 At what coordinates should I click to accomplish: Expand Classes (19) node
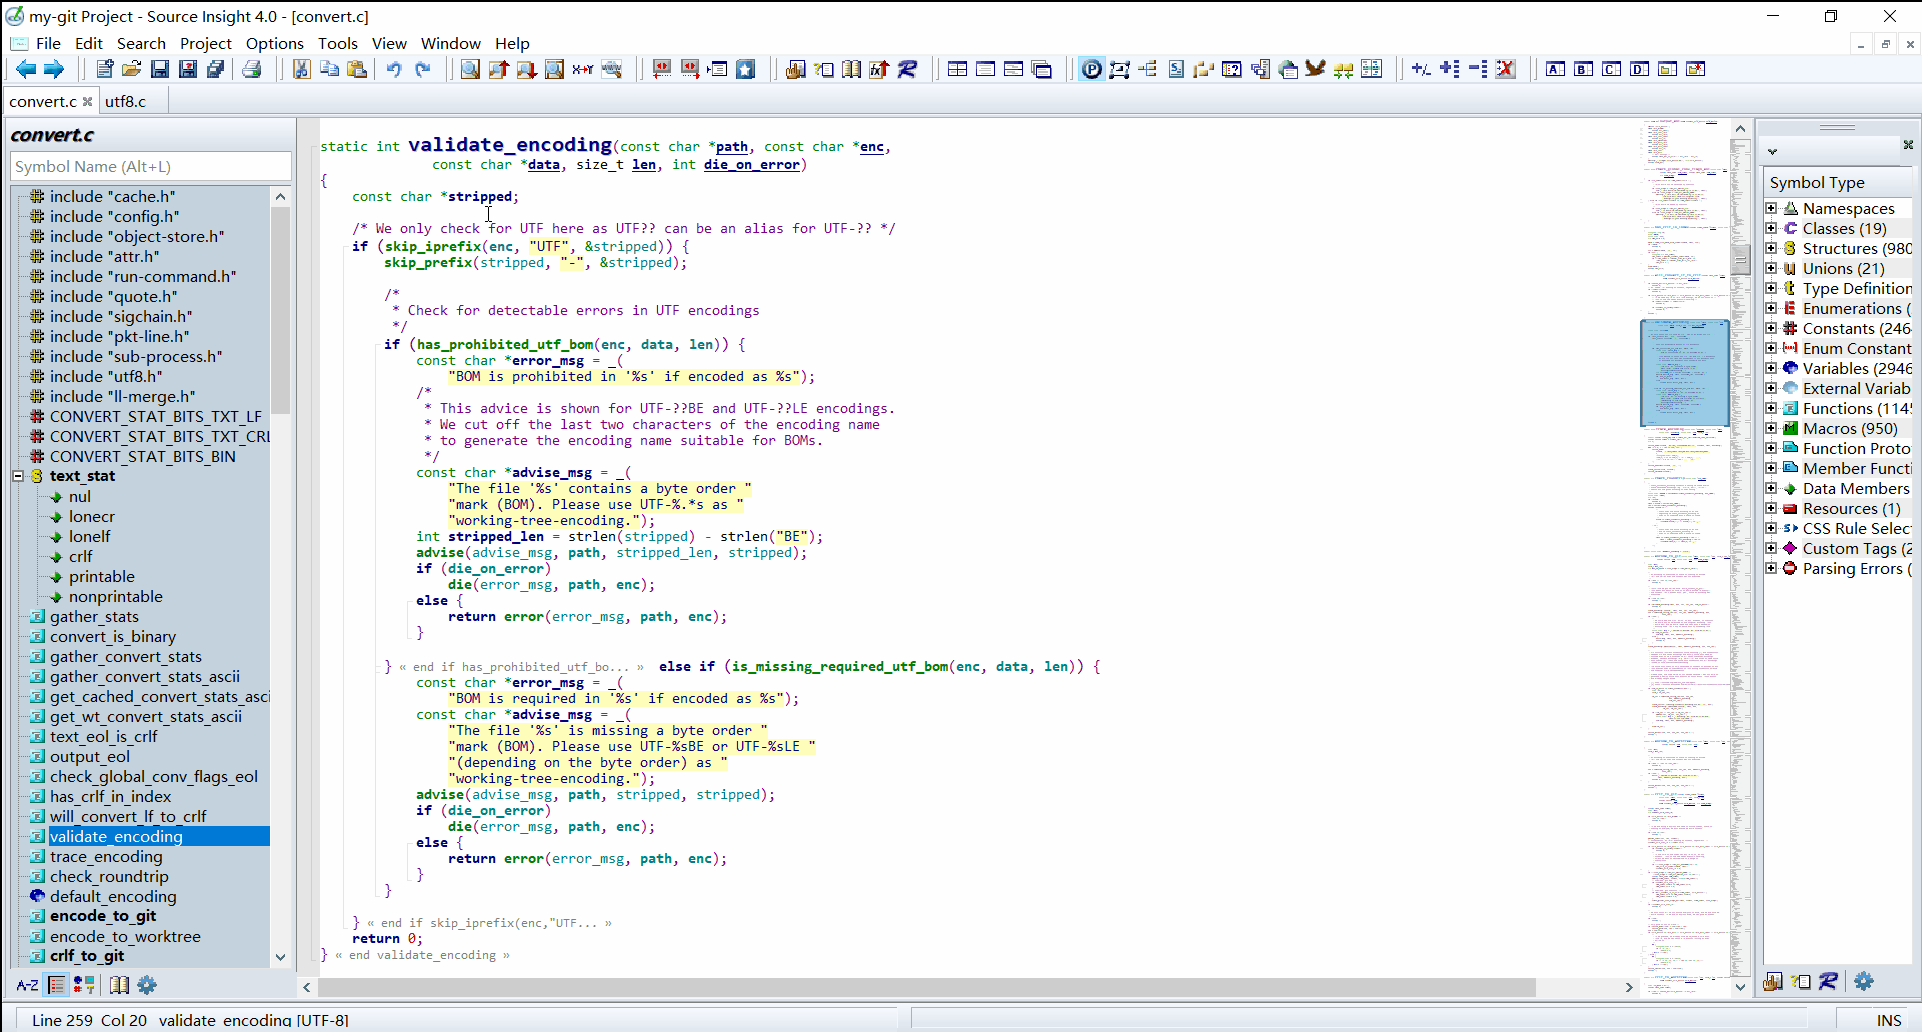(x=1771, y=228)
